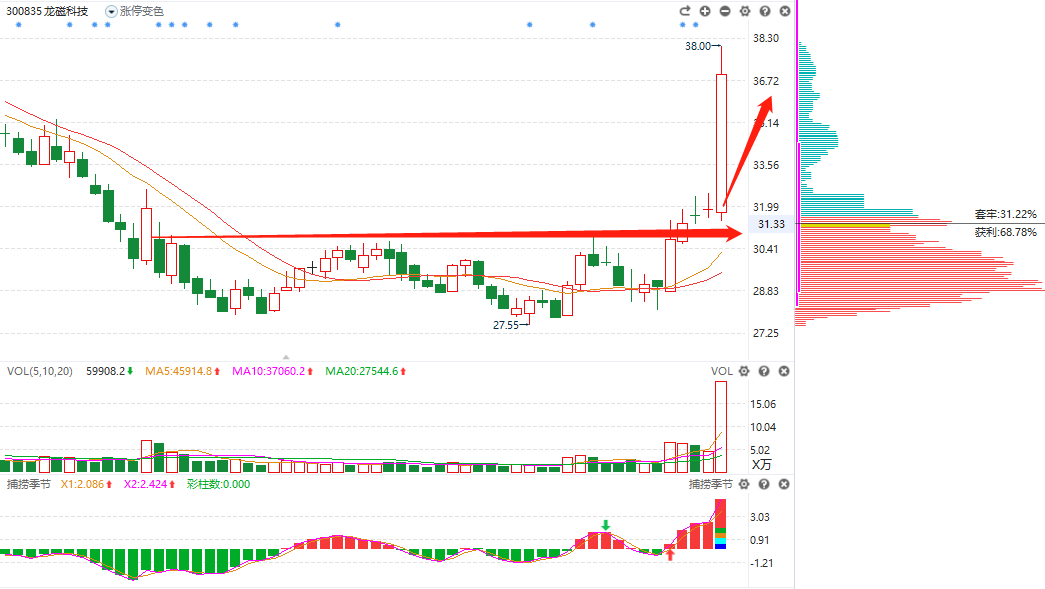Click the redo/share arrow icon in chart toolbar
The height and width of the screenshot is (589, 1045).
[685, 11]
